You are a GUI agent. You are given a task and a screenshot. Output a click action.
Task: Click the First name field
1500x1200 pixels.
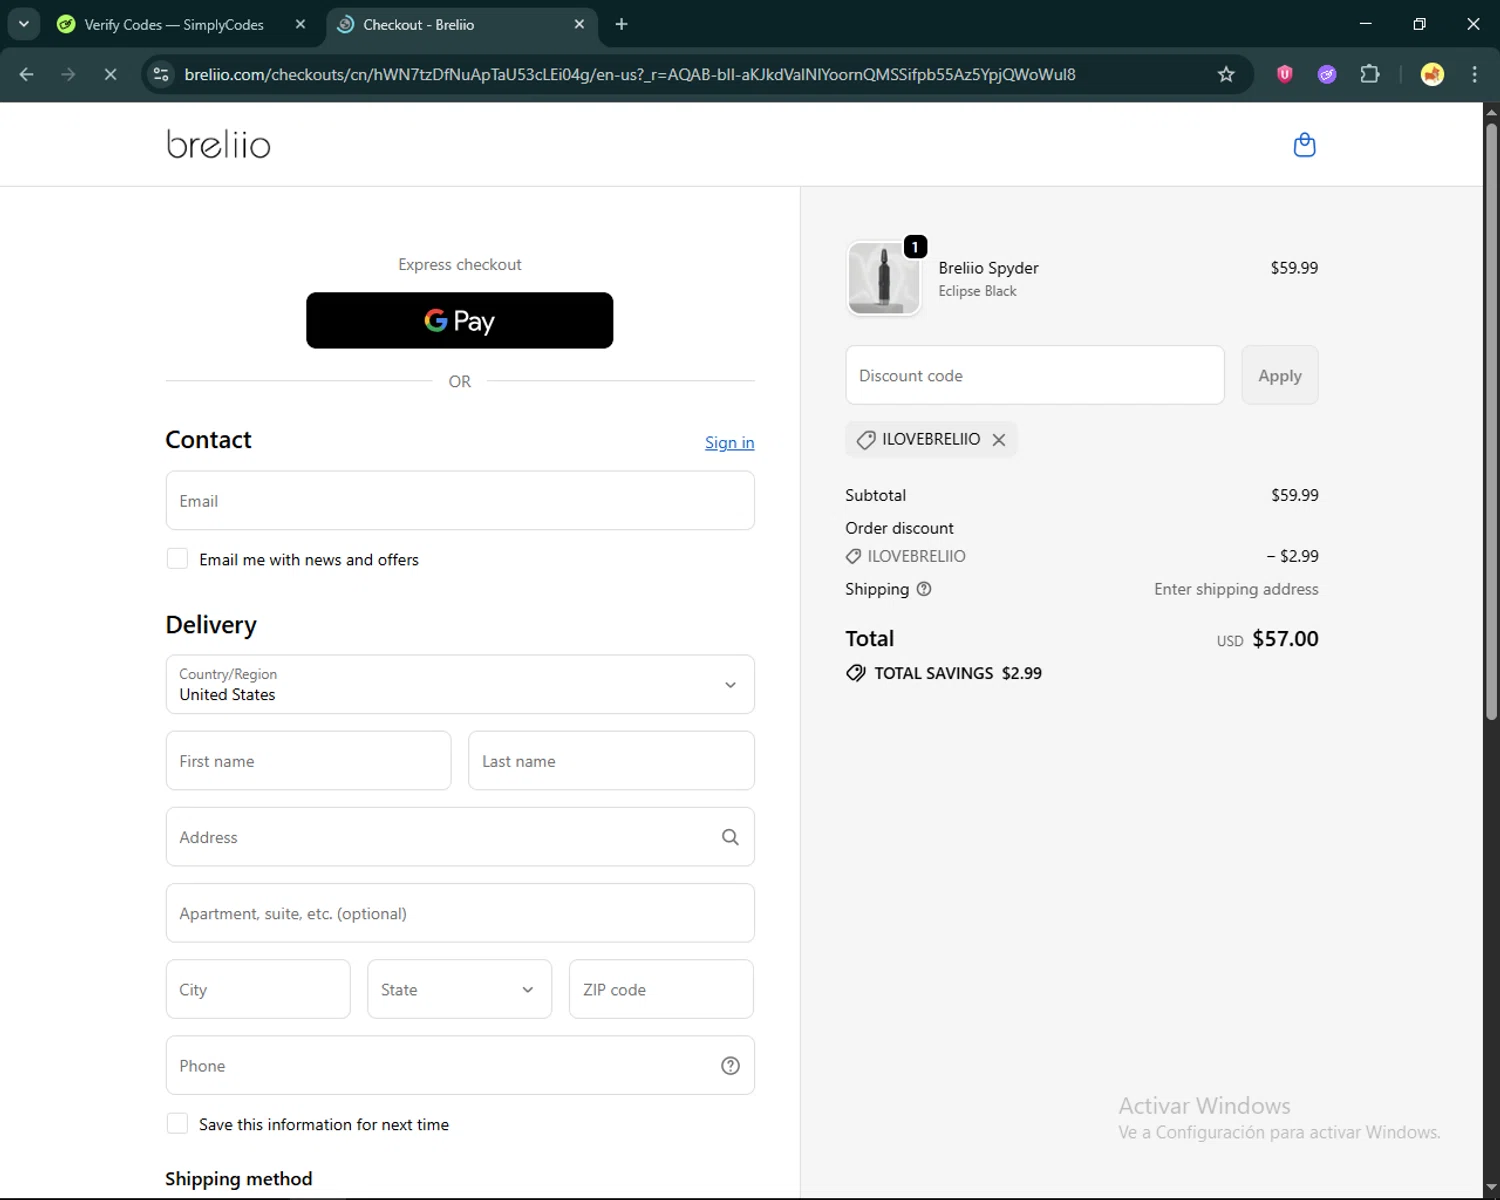coord(308,760)
